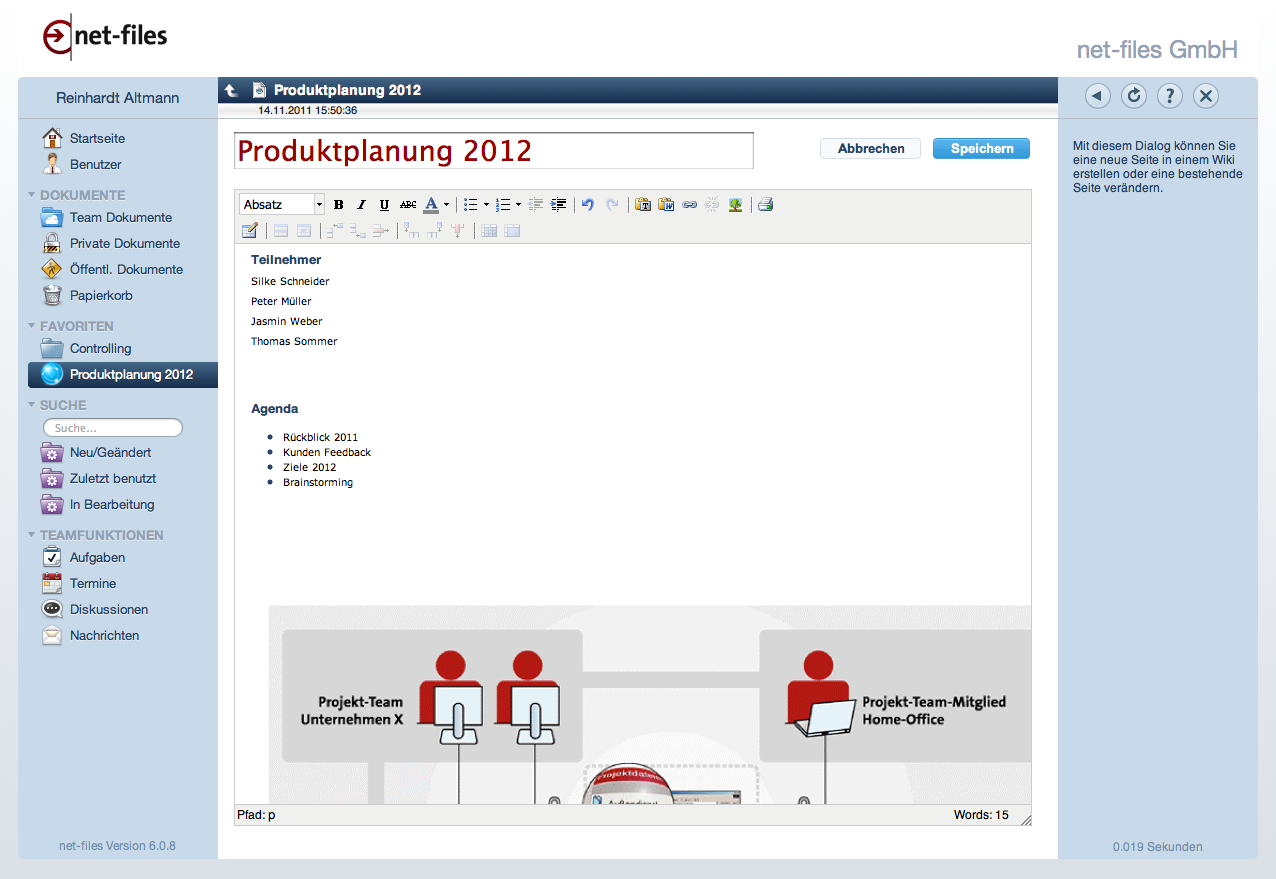This screenshot has height=879, width=1276.
Task: Open Team Dokumente in sidebar
Action: click(120, 218)
